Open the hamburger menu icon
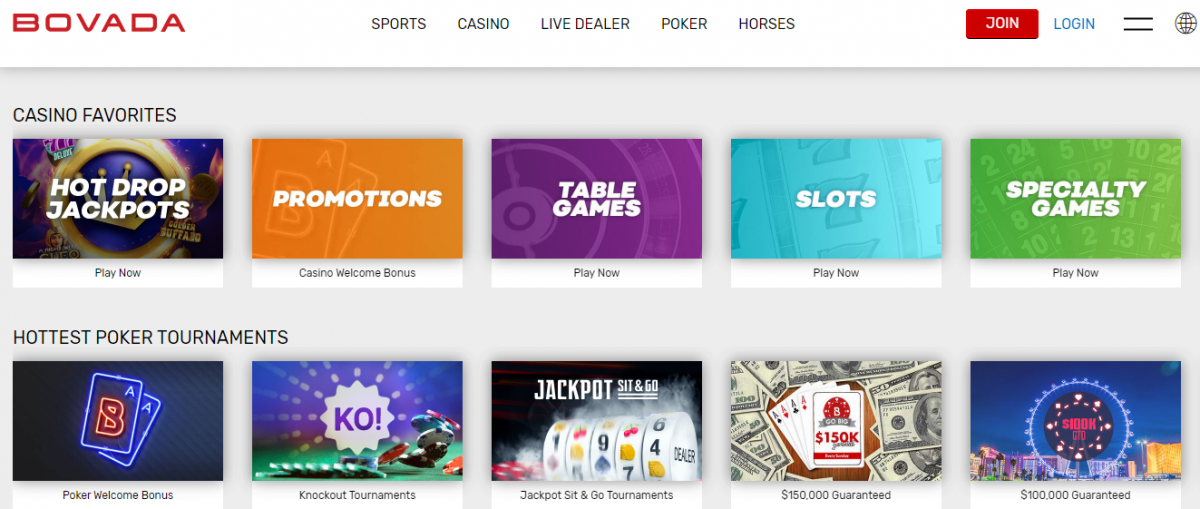The image size is (1200, 509). [x=1138, y=24]
